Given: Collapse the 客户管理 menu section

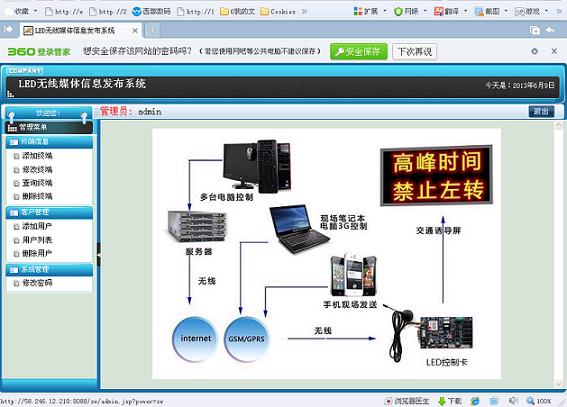Looking at the screenshot, I should pyautogui.click(x=49, y=213).
